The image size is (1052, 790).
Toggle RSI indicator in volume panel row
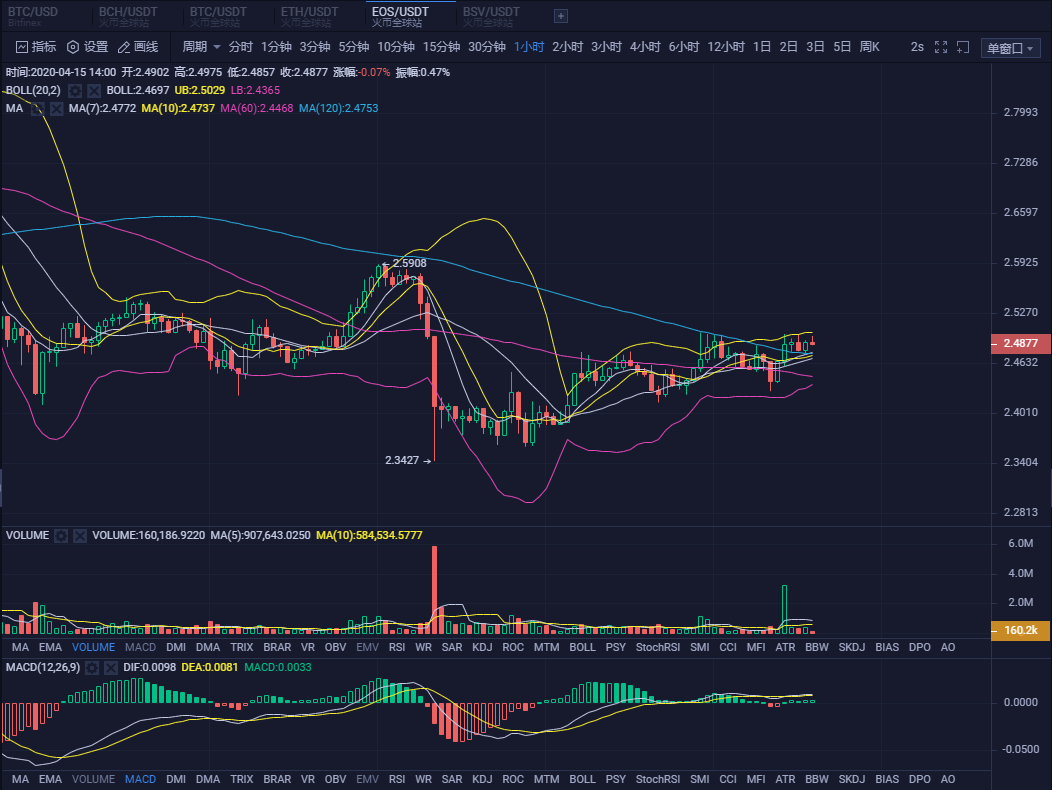point(397,647)
